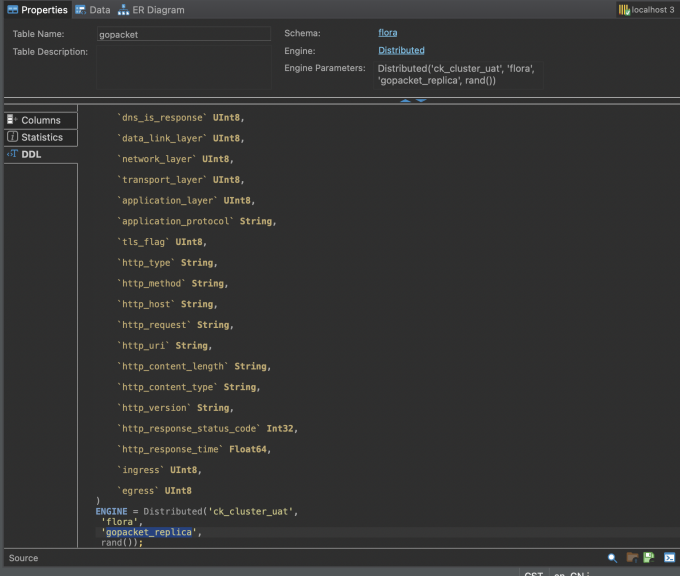Click the http_content_length column line

(194, 367)
